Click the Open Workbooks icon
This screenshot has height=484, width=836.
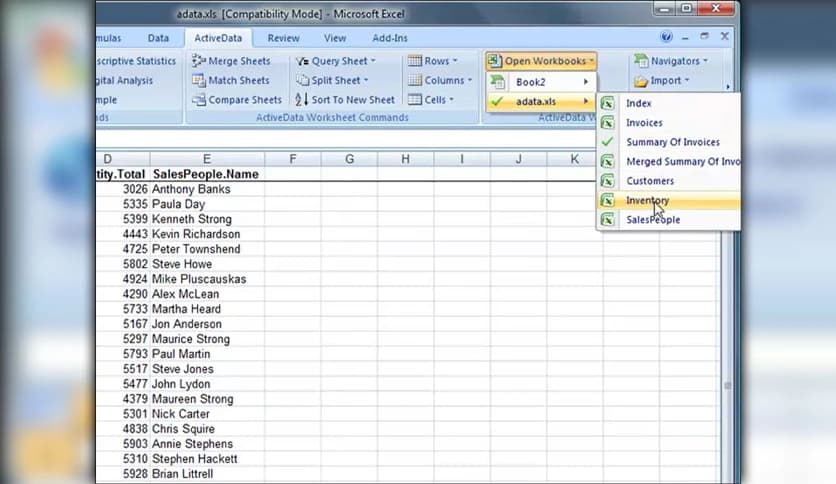(495, 61)
